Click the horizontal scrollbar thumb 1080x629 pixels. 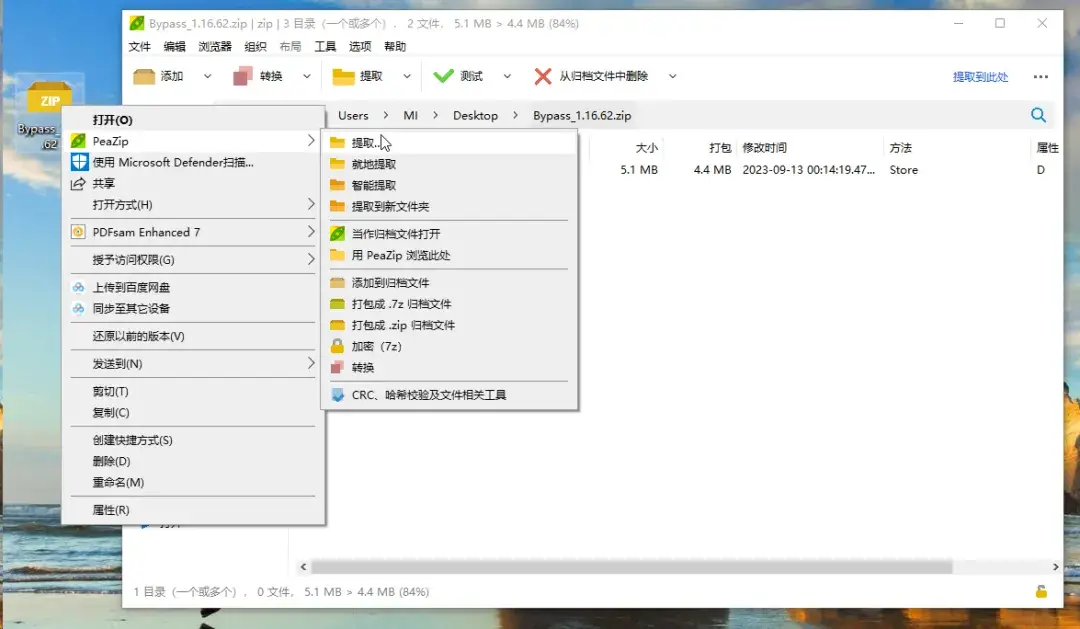(x=632, y=566)
